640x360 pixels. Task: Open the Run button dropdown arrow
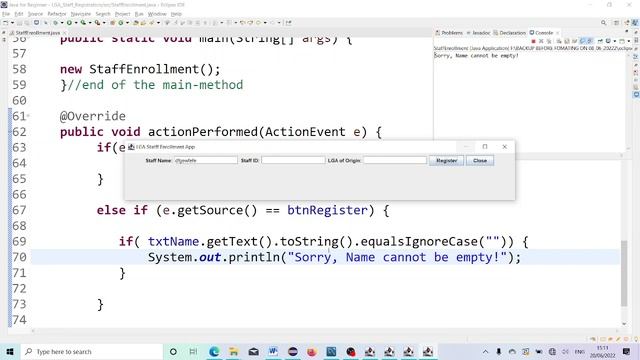tap(76, 23)
